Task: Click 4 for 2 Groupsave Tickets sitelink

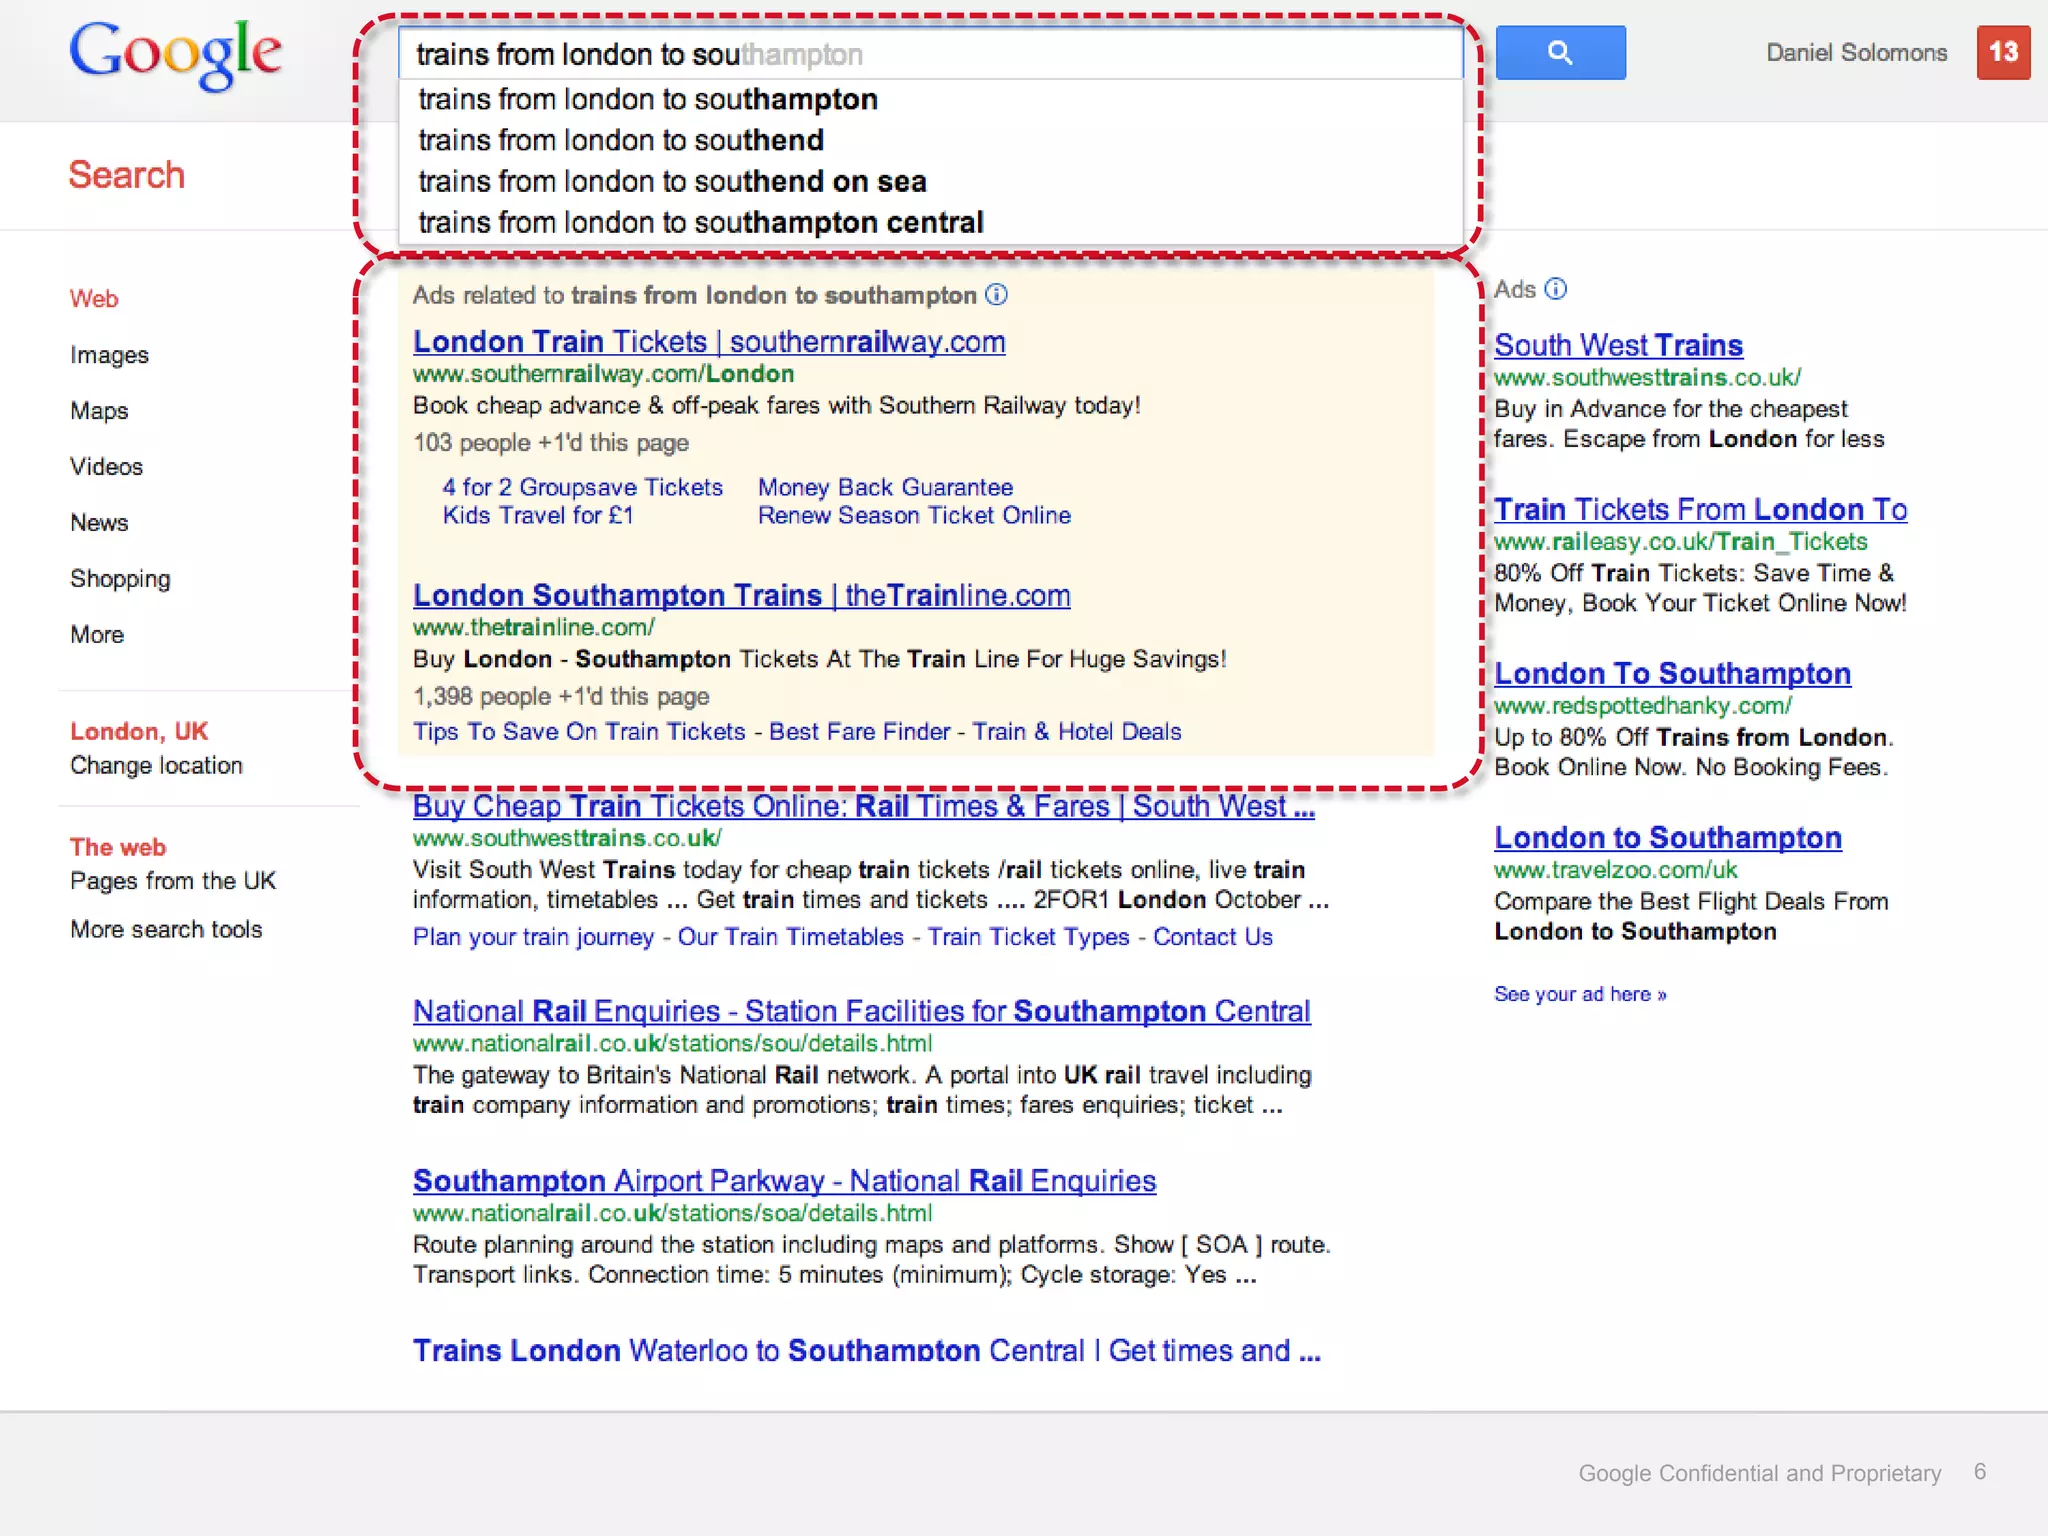Action: [x=582, y=487]
